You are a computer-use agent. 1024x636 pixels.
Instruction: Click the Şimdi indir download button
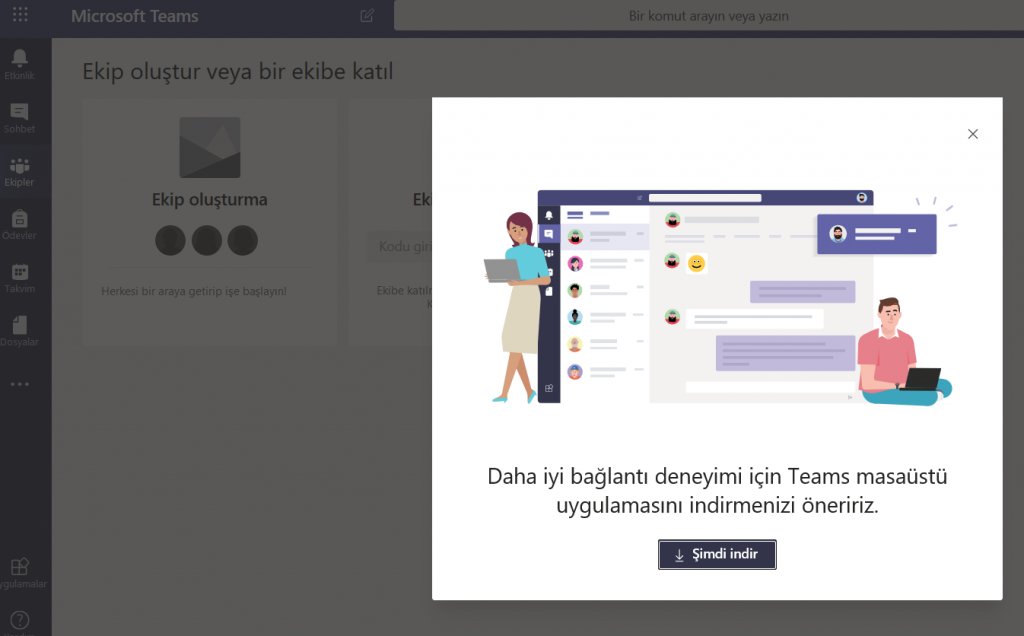(x=717, y=554)
